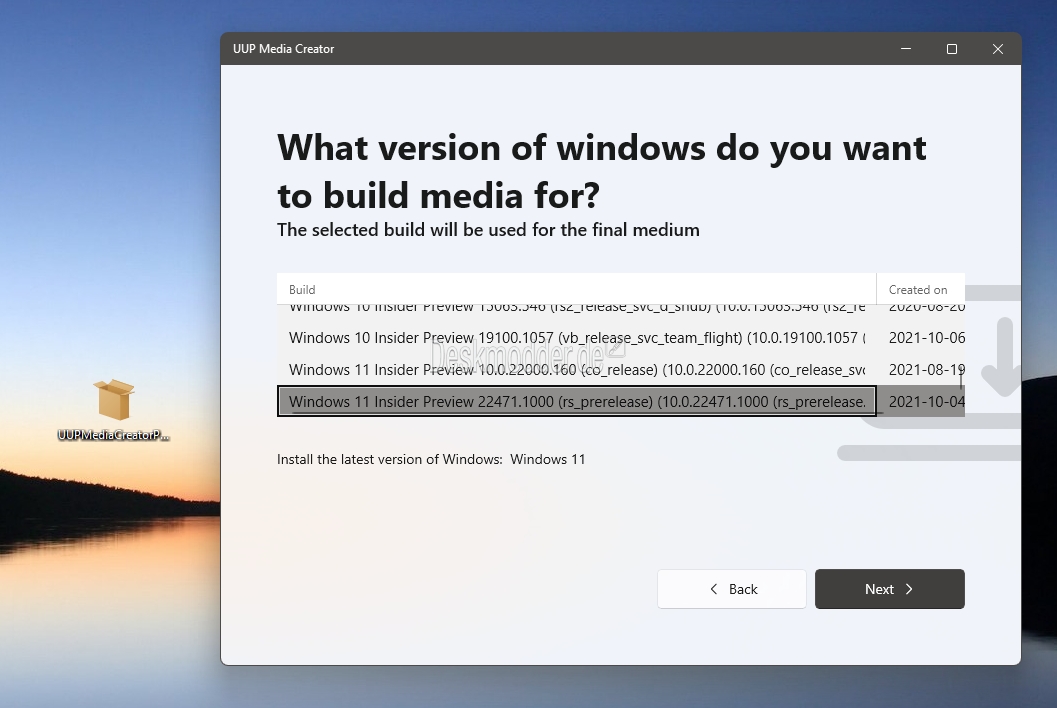The height and width of the screenshot is (708, 1057).
Task: Maximize the UUP Media Creator window
Action: click(x=952, y=49)
